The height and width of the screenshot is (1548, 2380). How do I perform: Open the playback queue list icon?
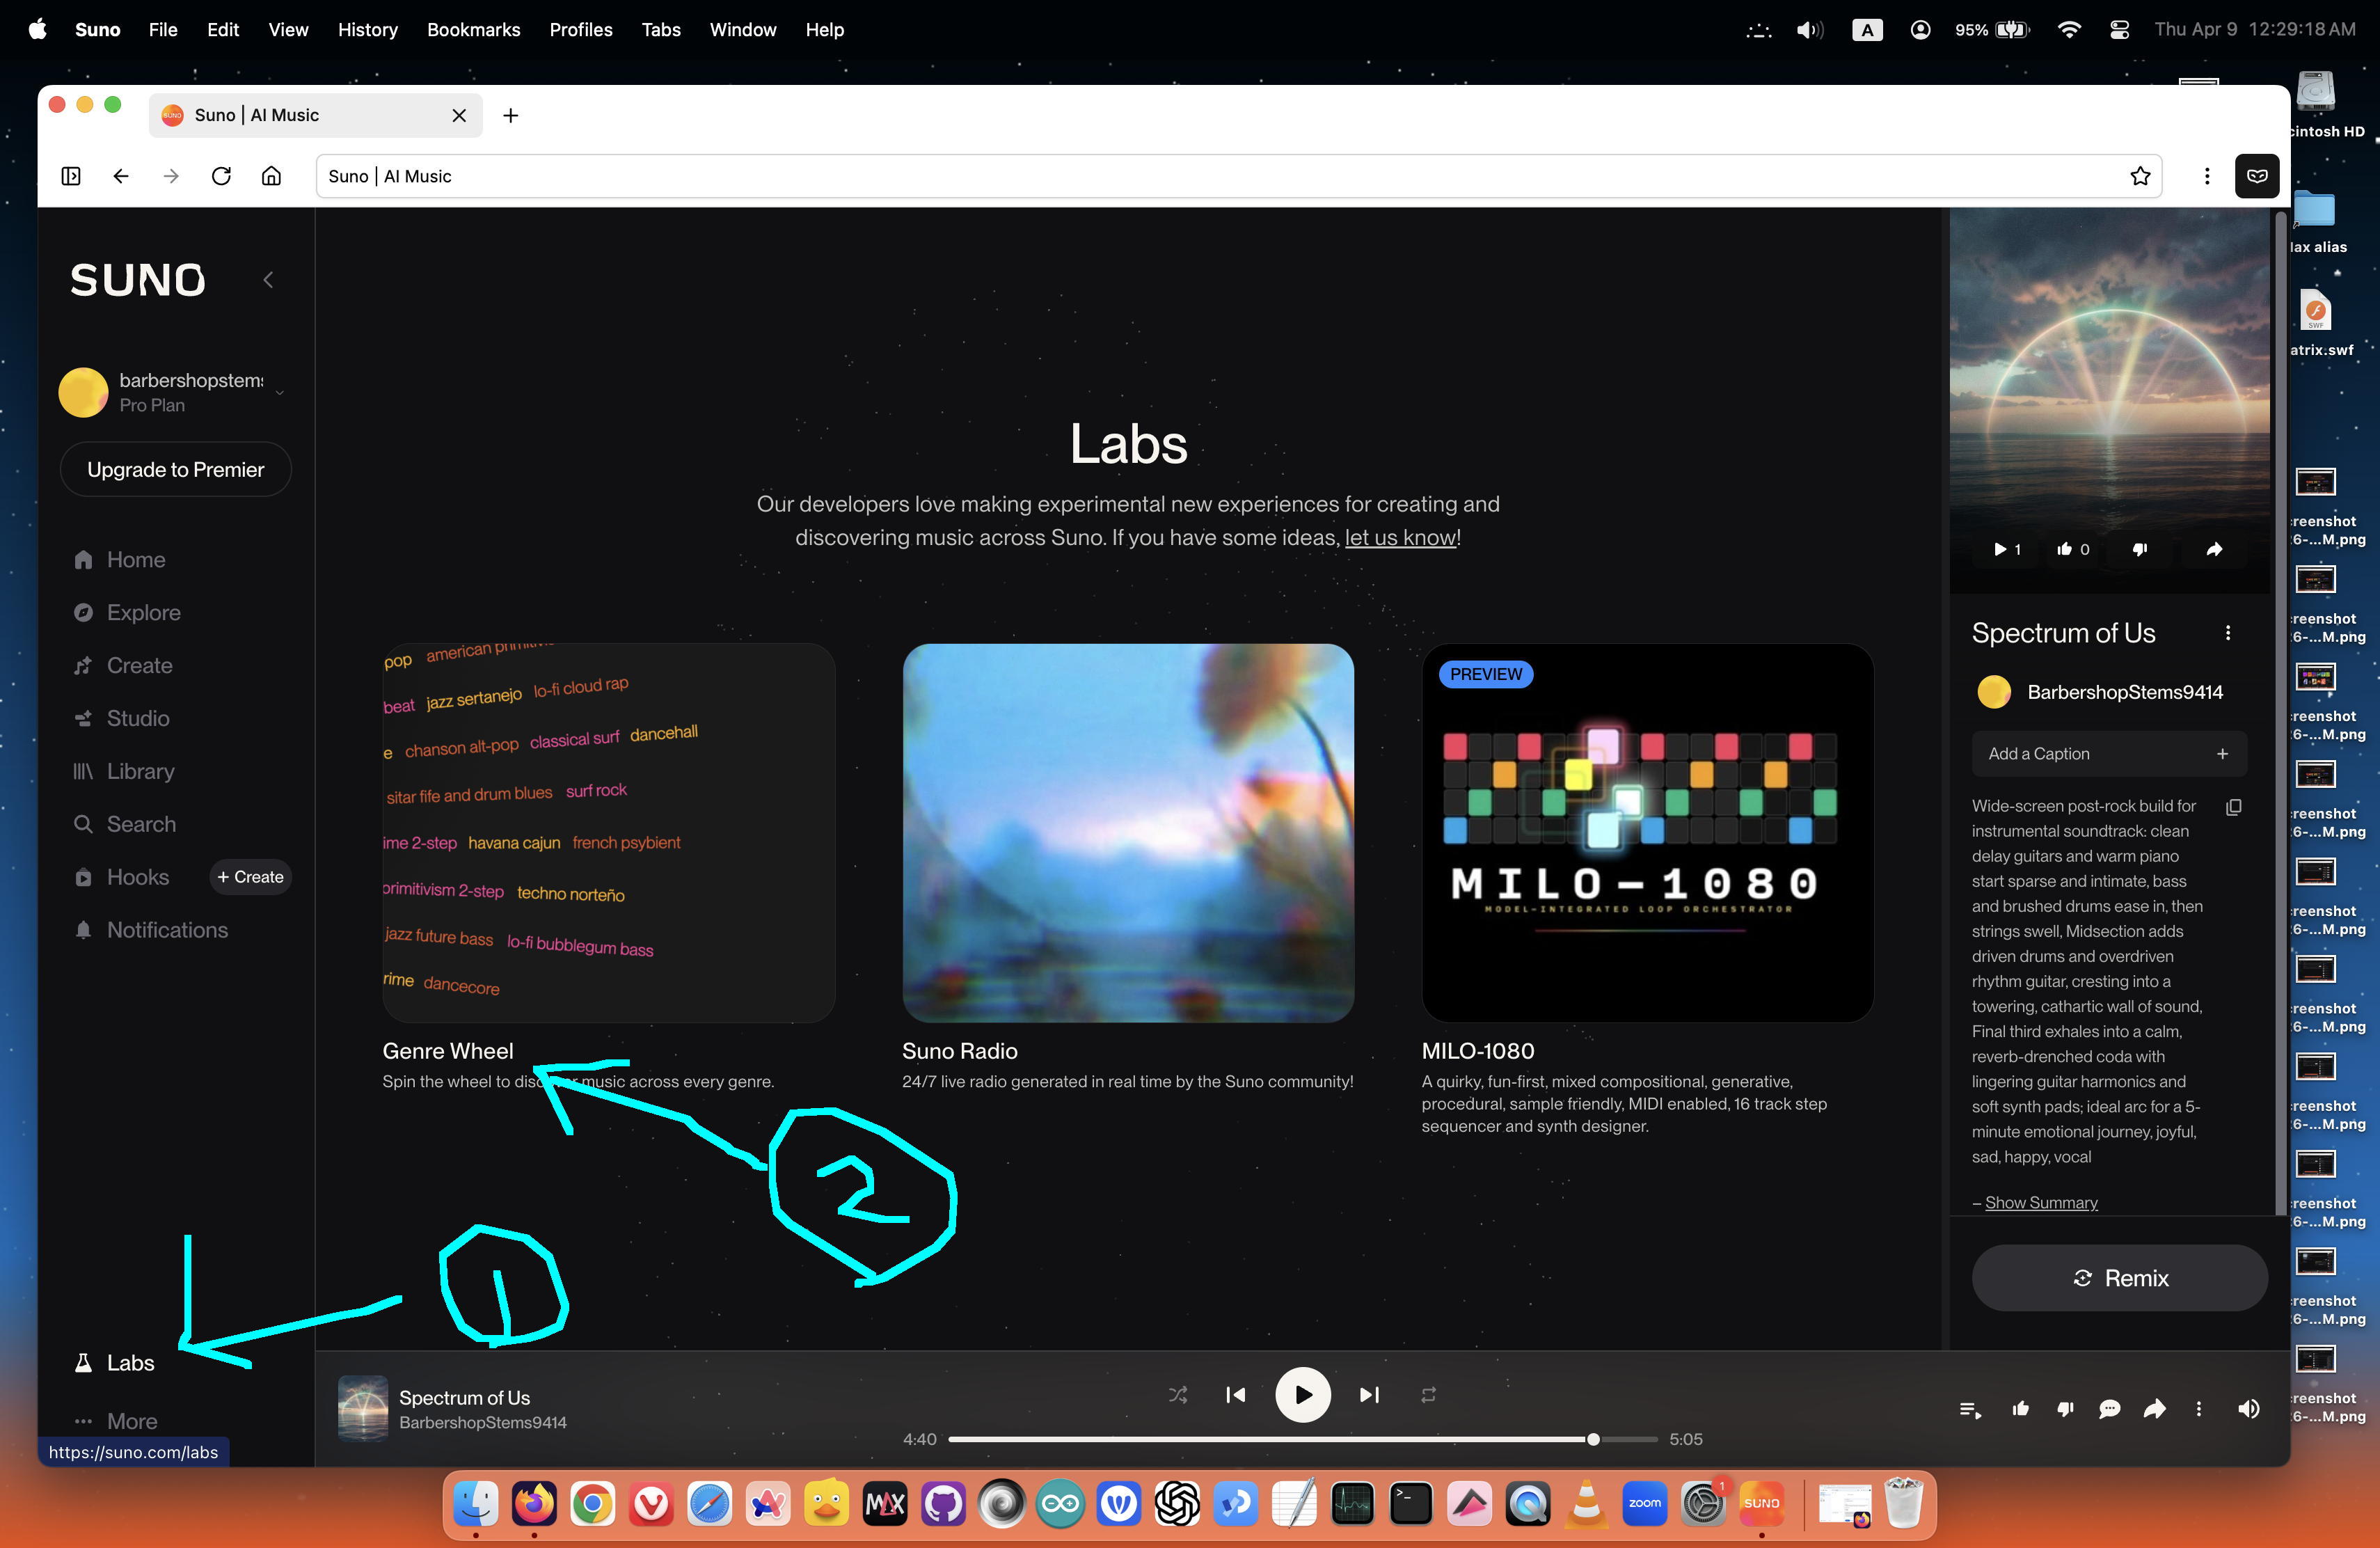point(1969,1409)
